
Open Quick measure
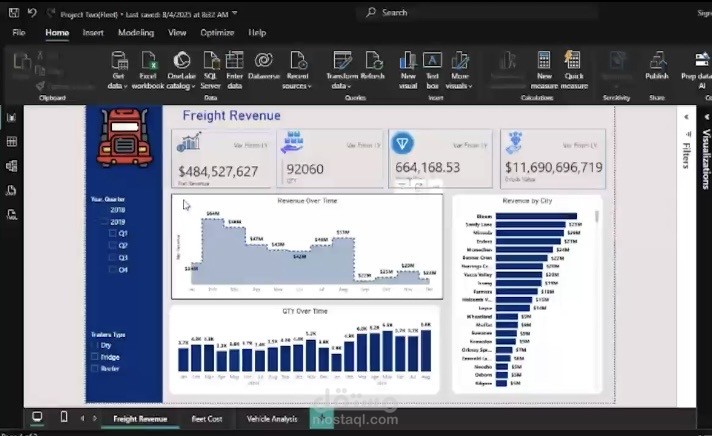click(x=574, y=71)
